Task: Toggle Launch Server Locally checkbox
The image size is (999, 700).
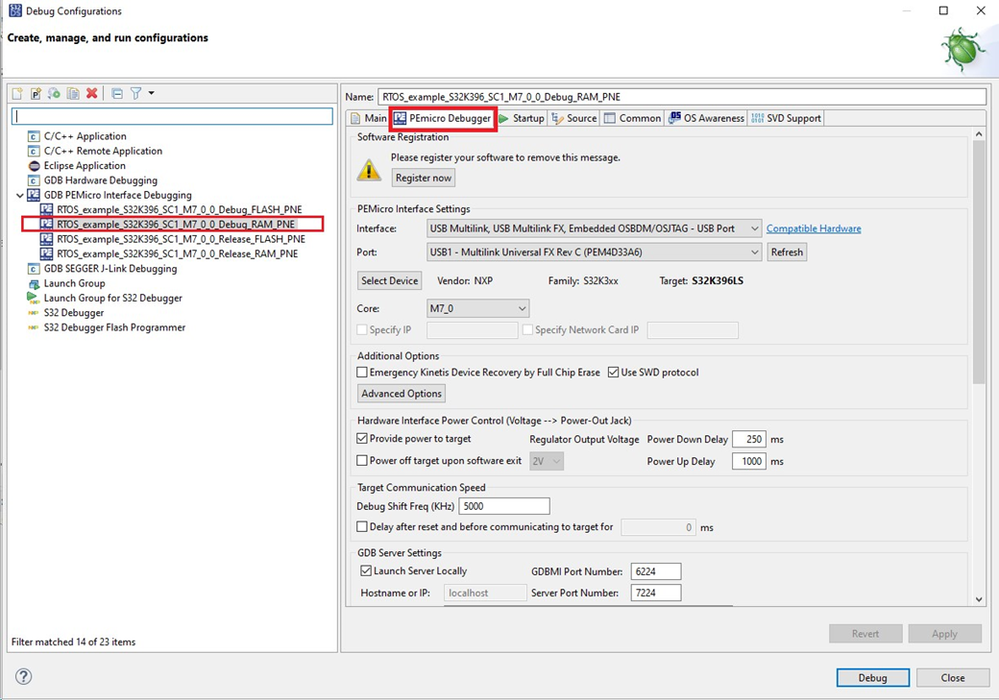Action: click(x=366, y=571)
